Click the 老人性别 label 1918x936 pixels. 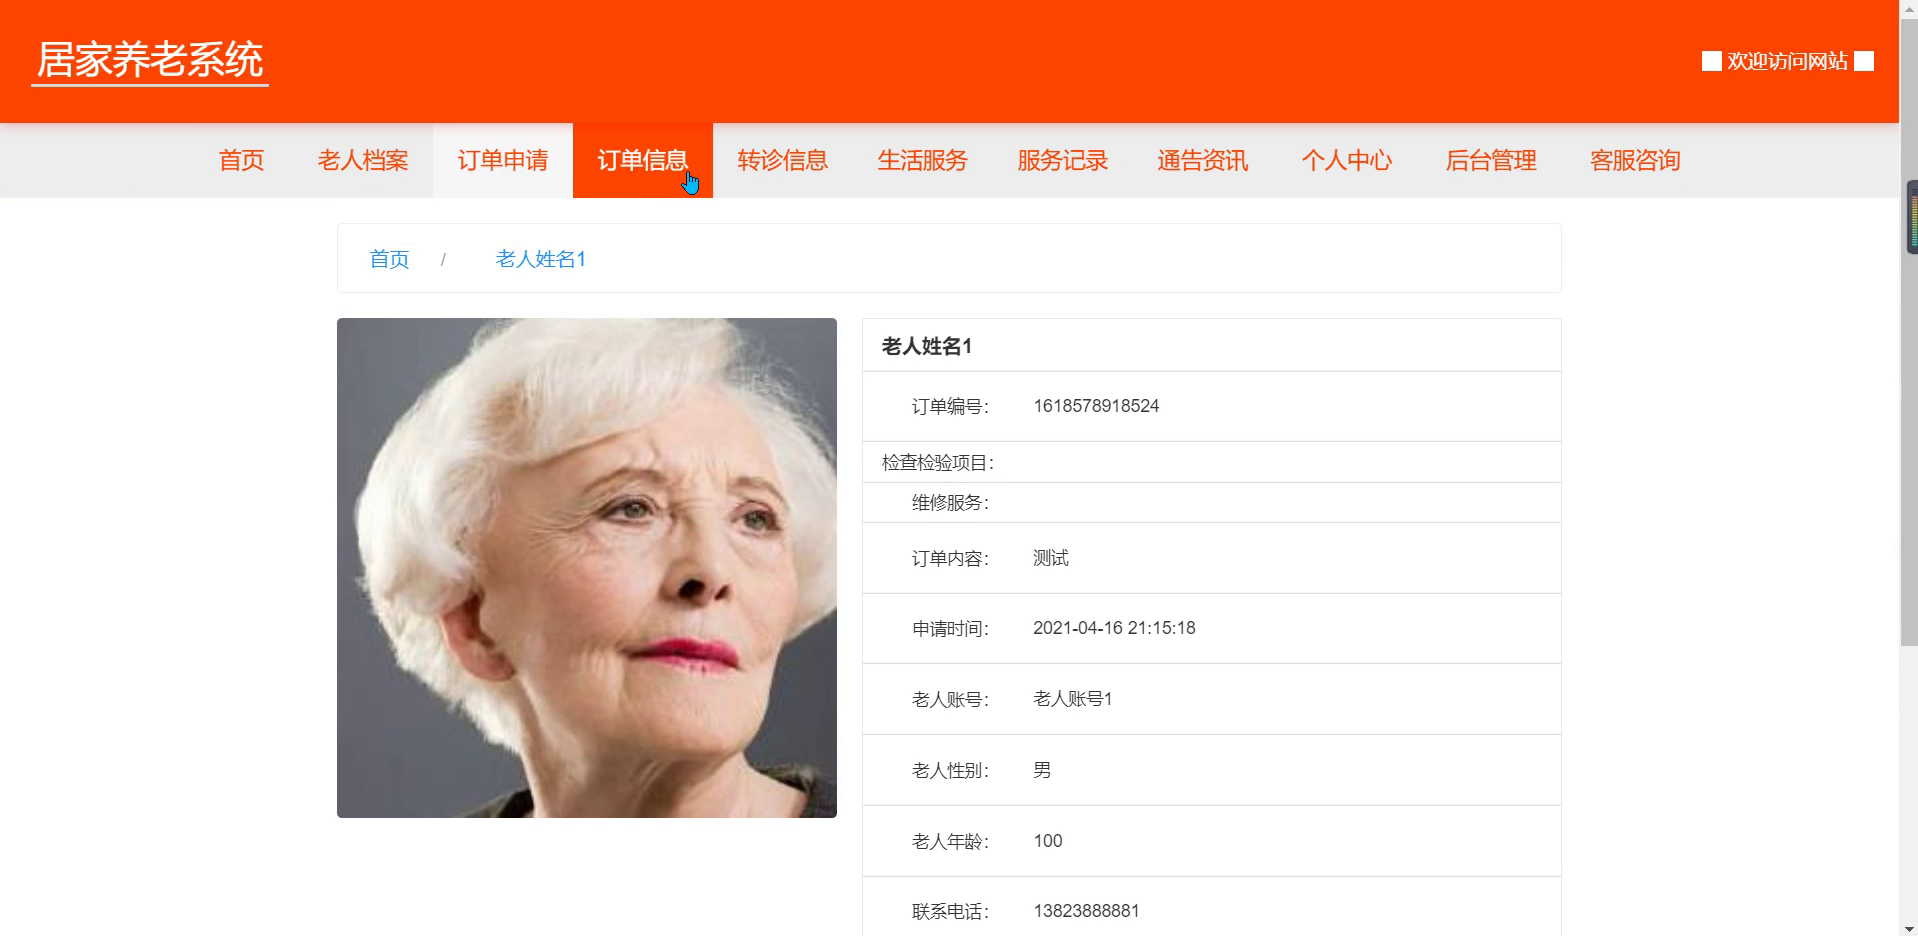point(950,770)
